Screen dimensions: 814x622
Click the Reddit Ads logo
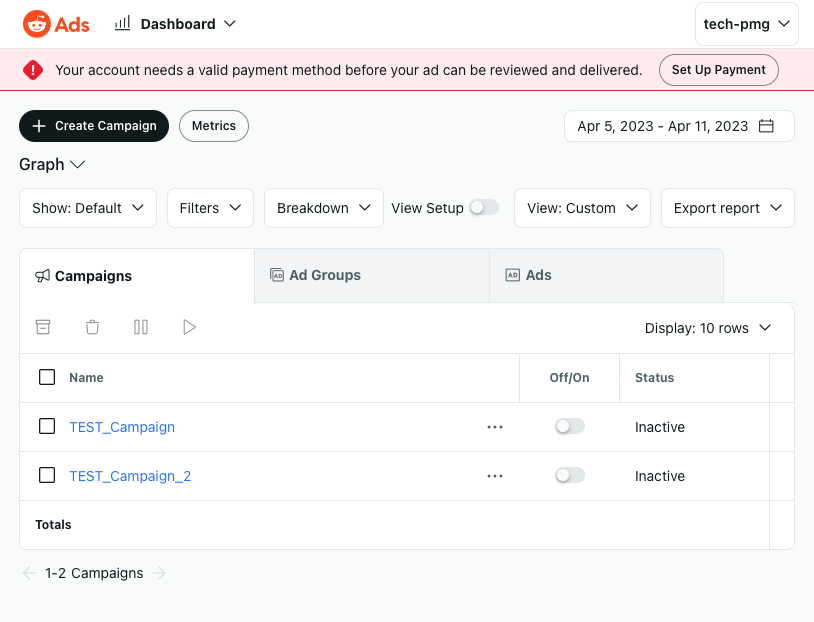[56, 24]
